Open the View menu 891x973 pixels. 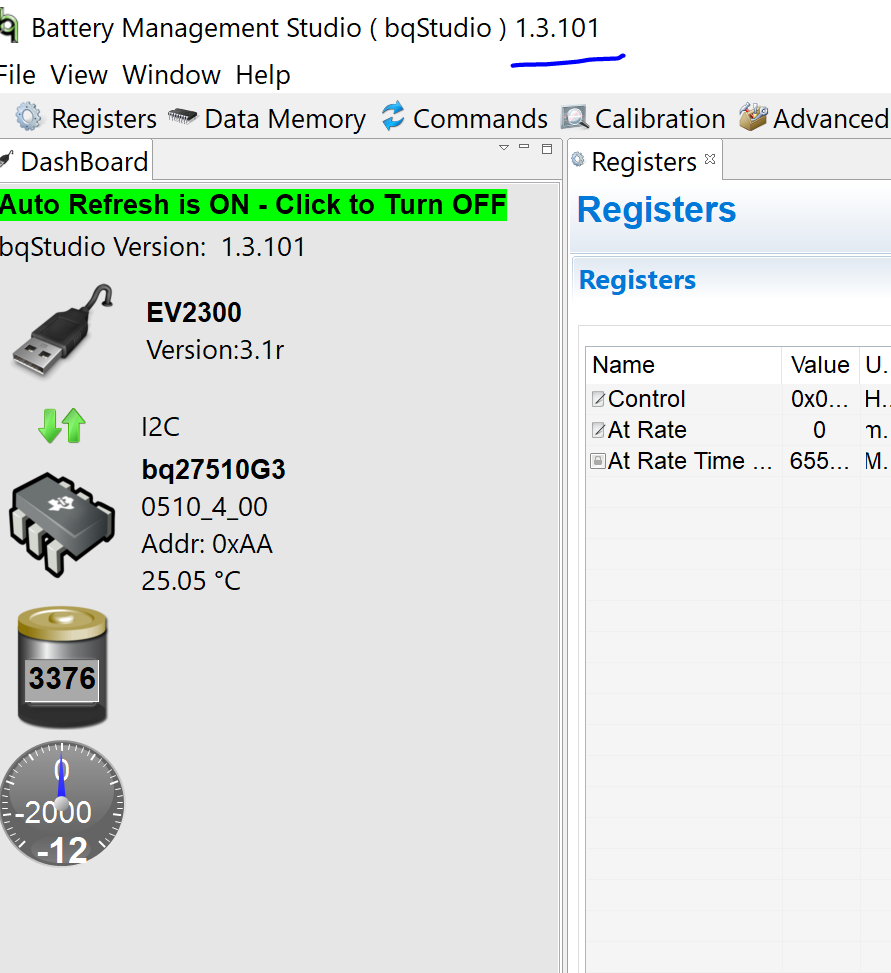click(79, 75)
